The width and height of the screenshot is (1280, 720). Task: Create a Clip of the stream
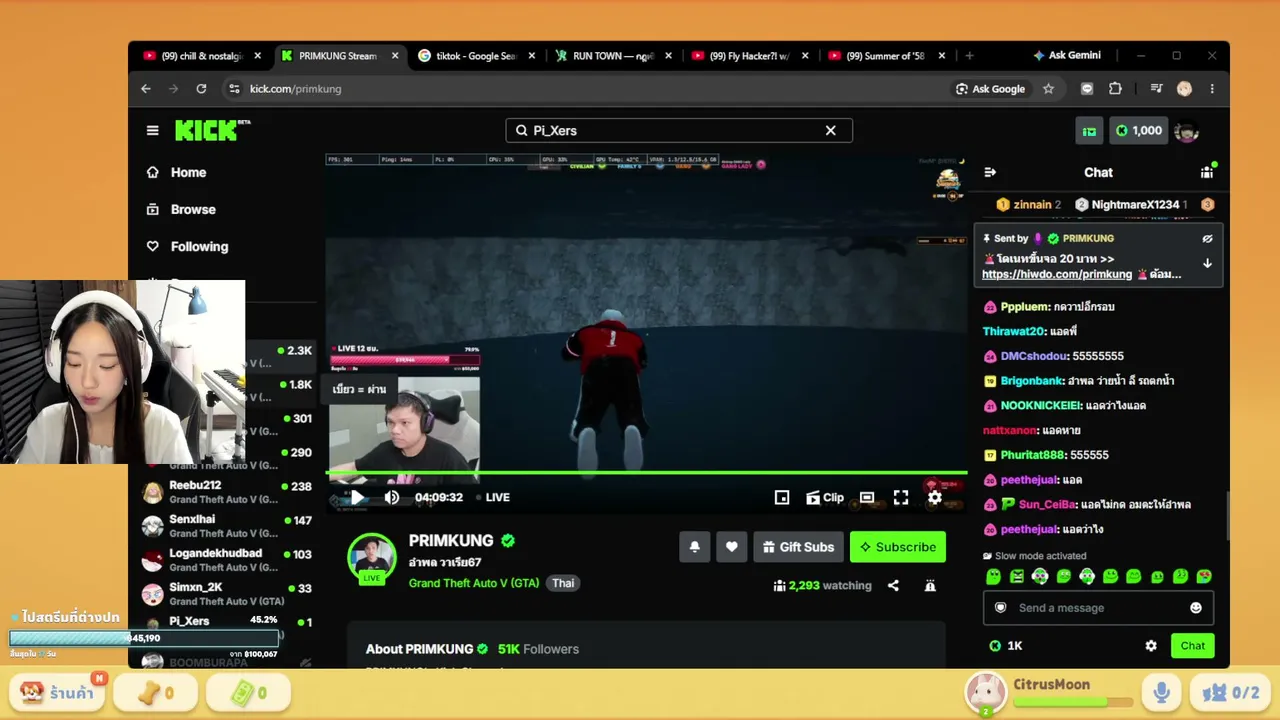click(x=825, y=497)
